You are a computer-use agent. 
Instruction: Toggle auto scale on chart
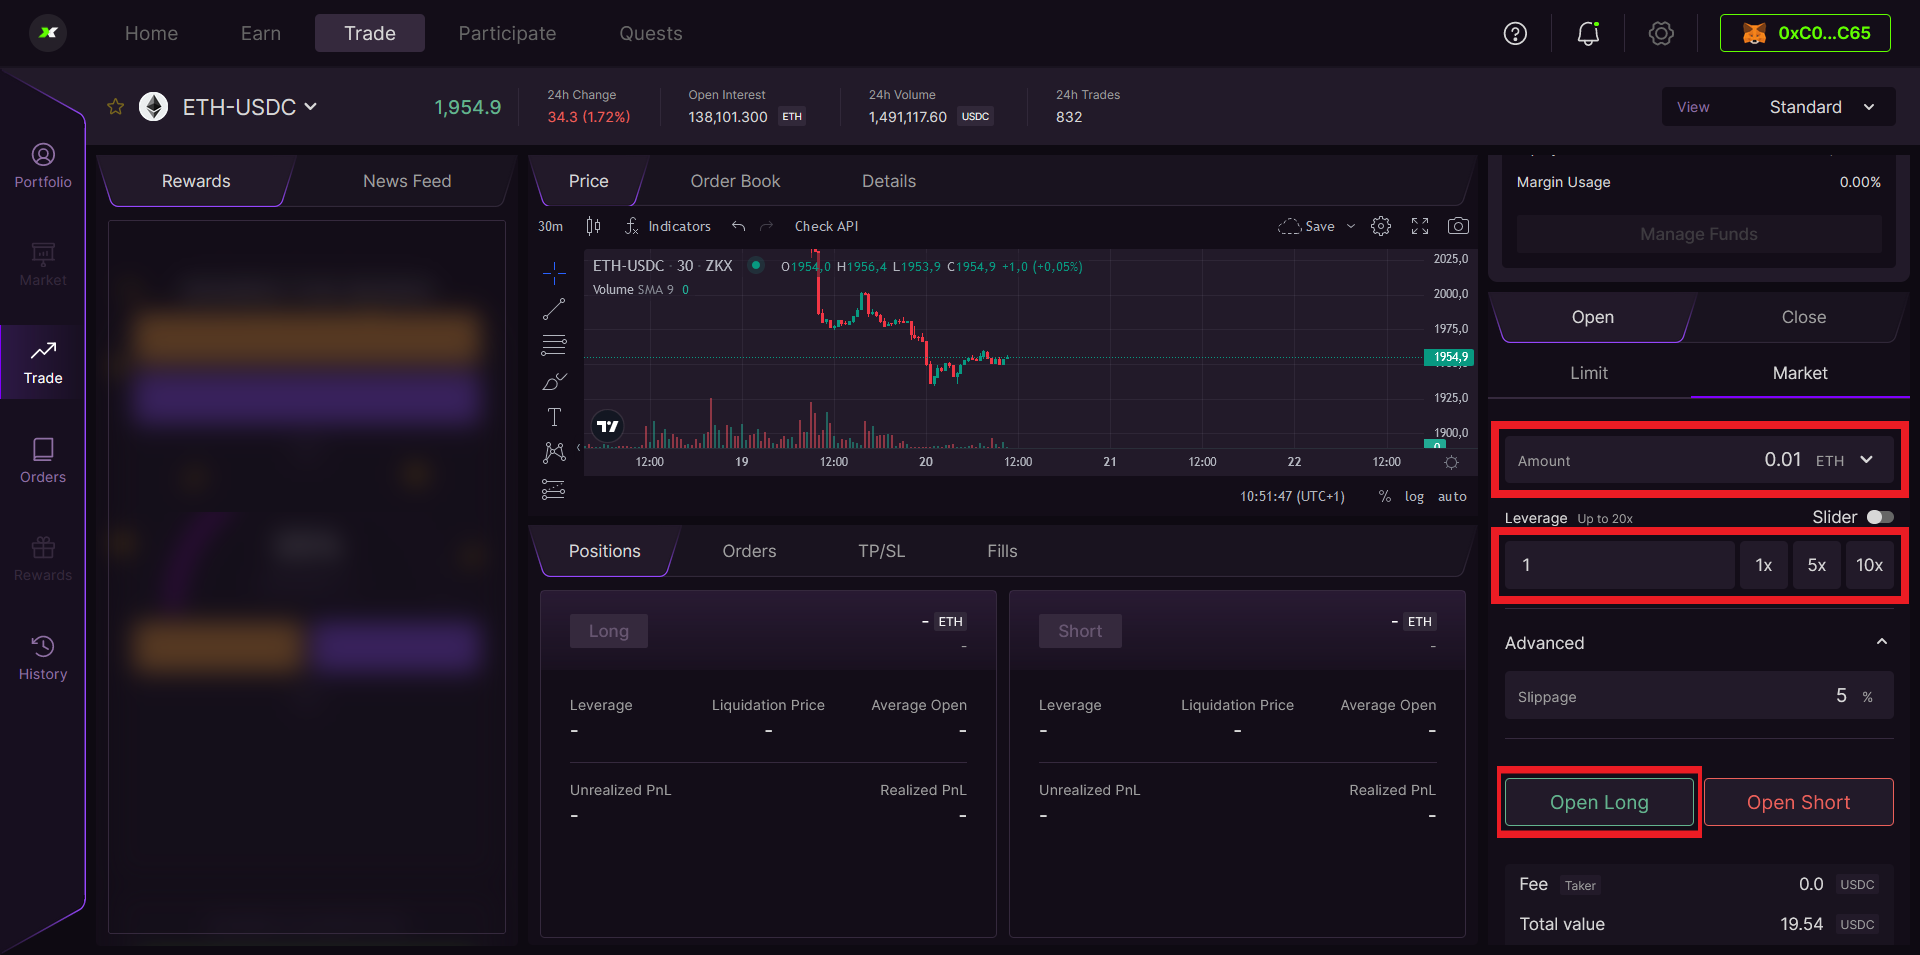click(1452, 497)
